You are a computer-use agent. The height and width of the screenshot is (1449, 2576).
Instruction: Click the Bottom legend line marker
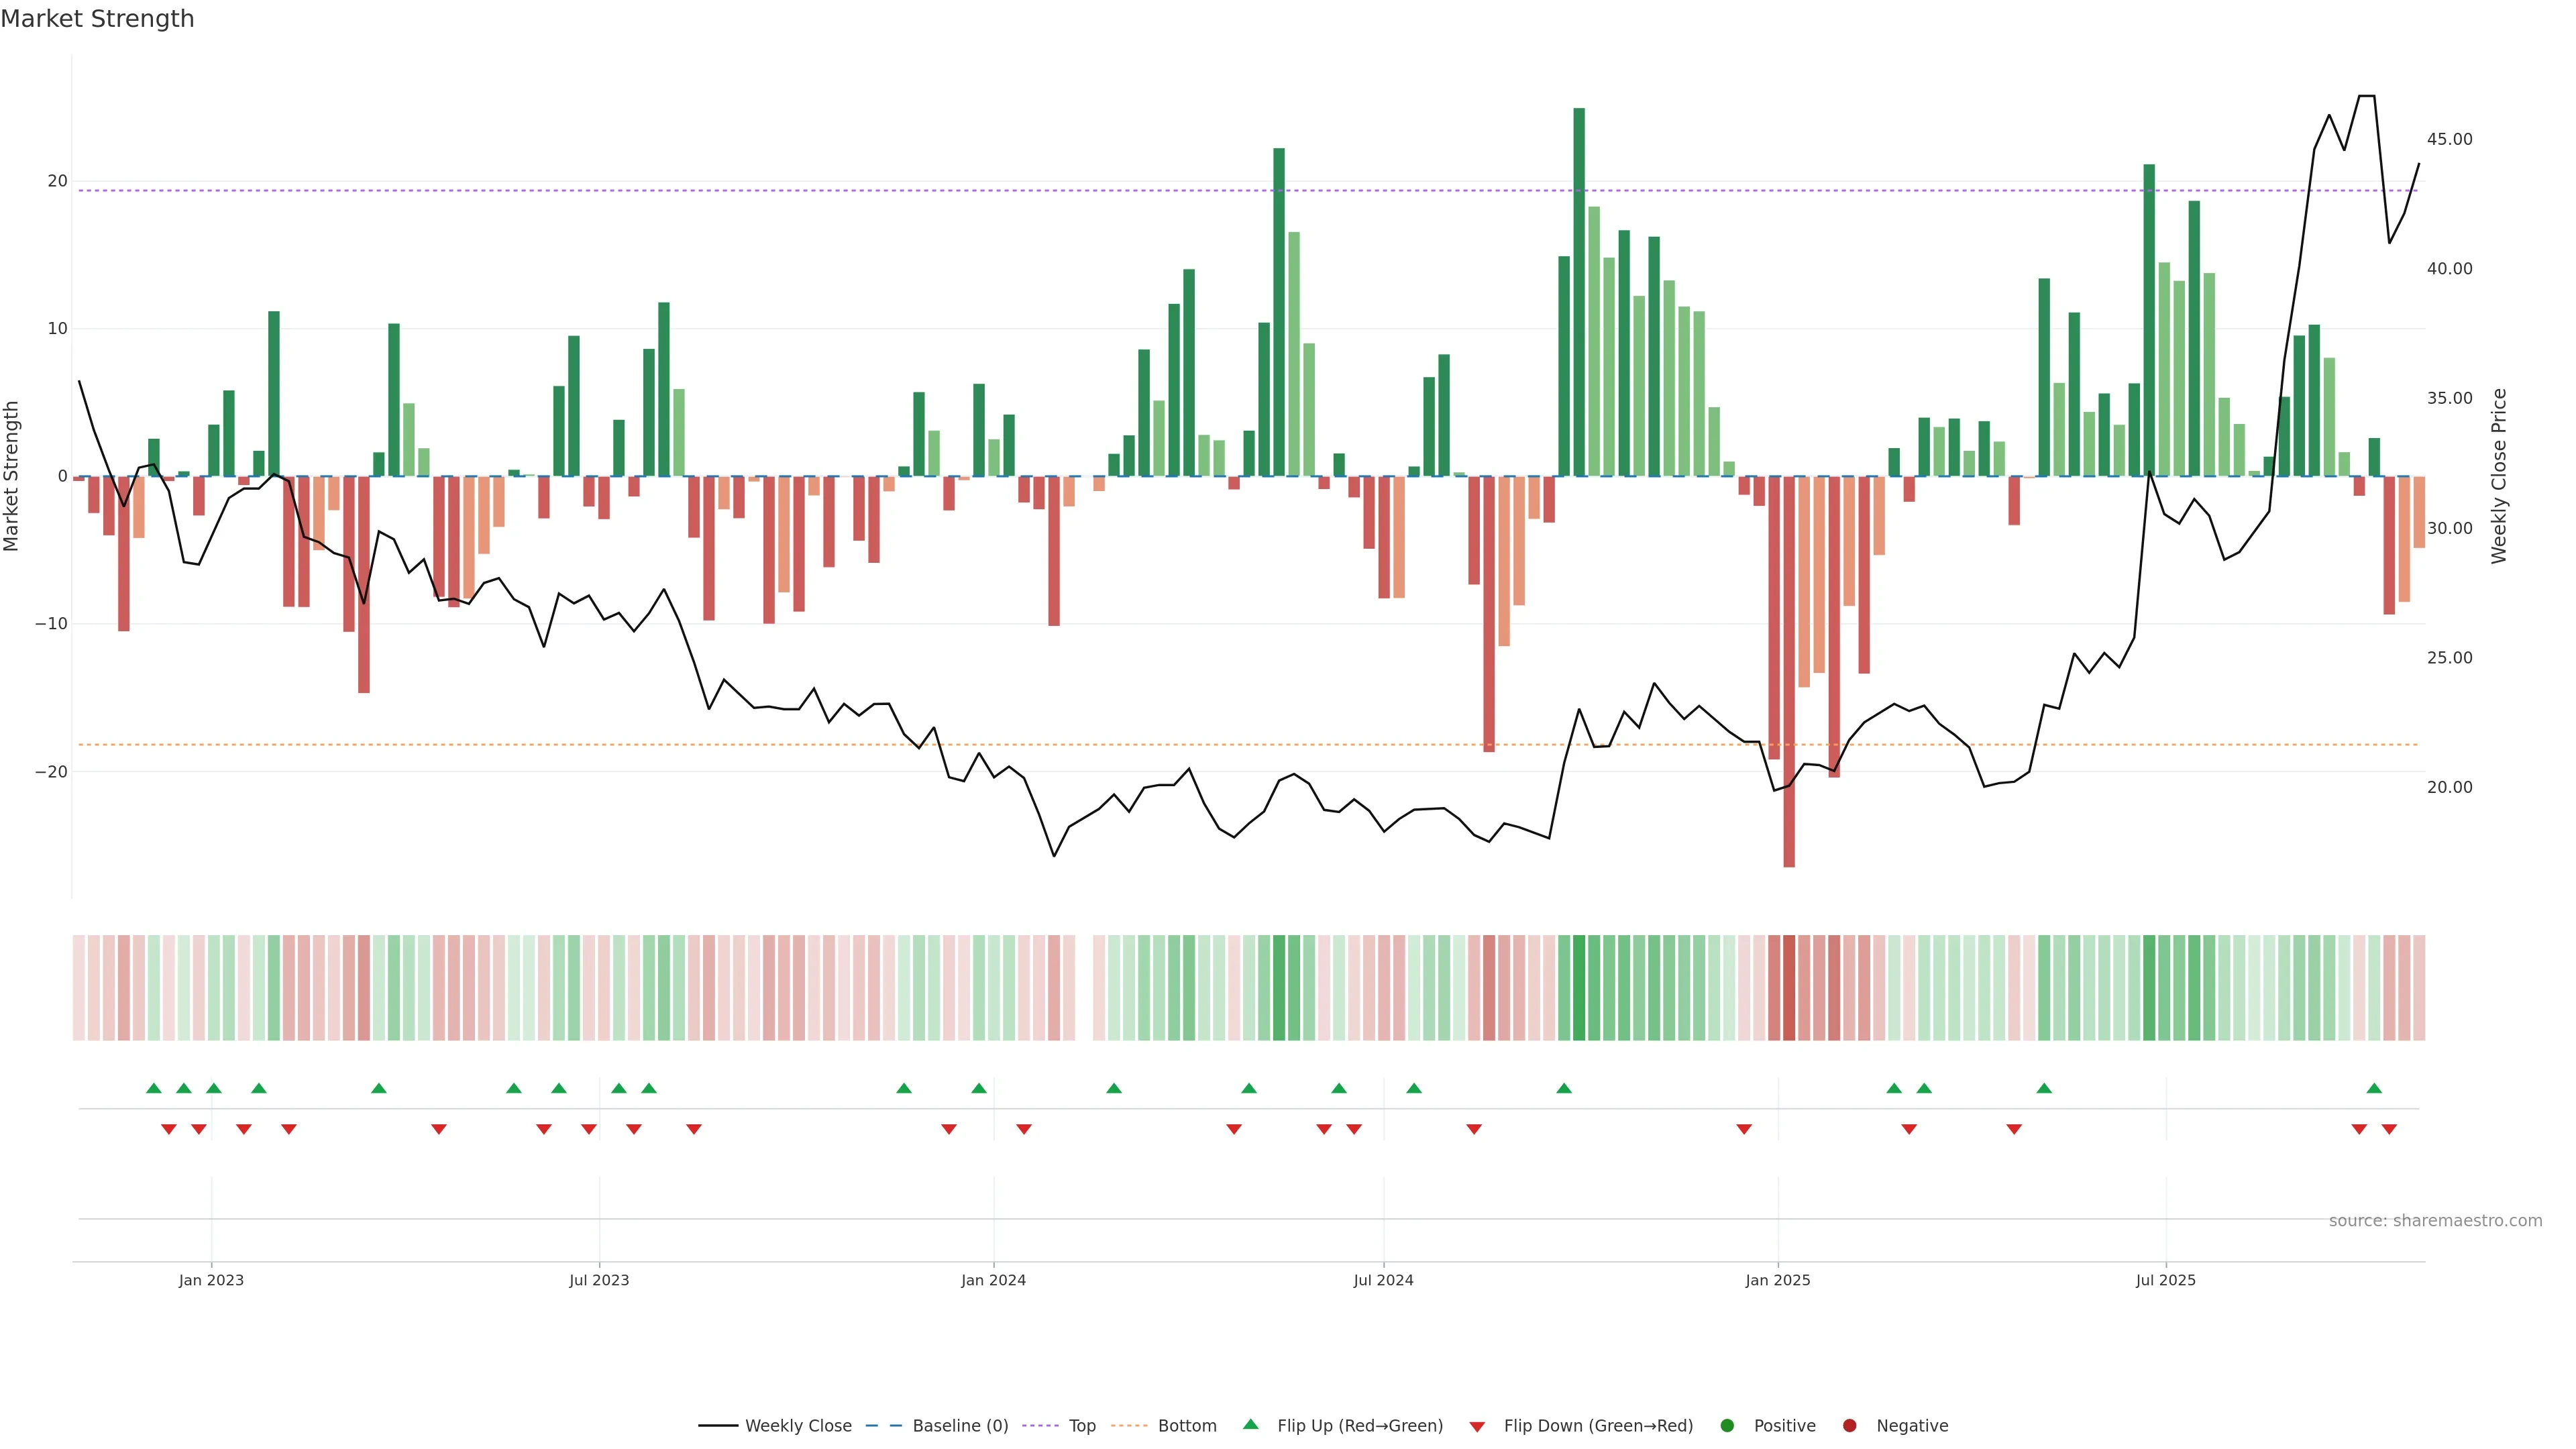(x=1129, y=1426)
